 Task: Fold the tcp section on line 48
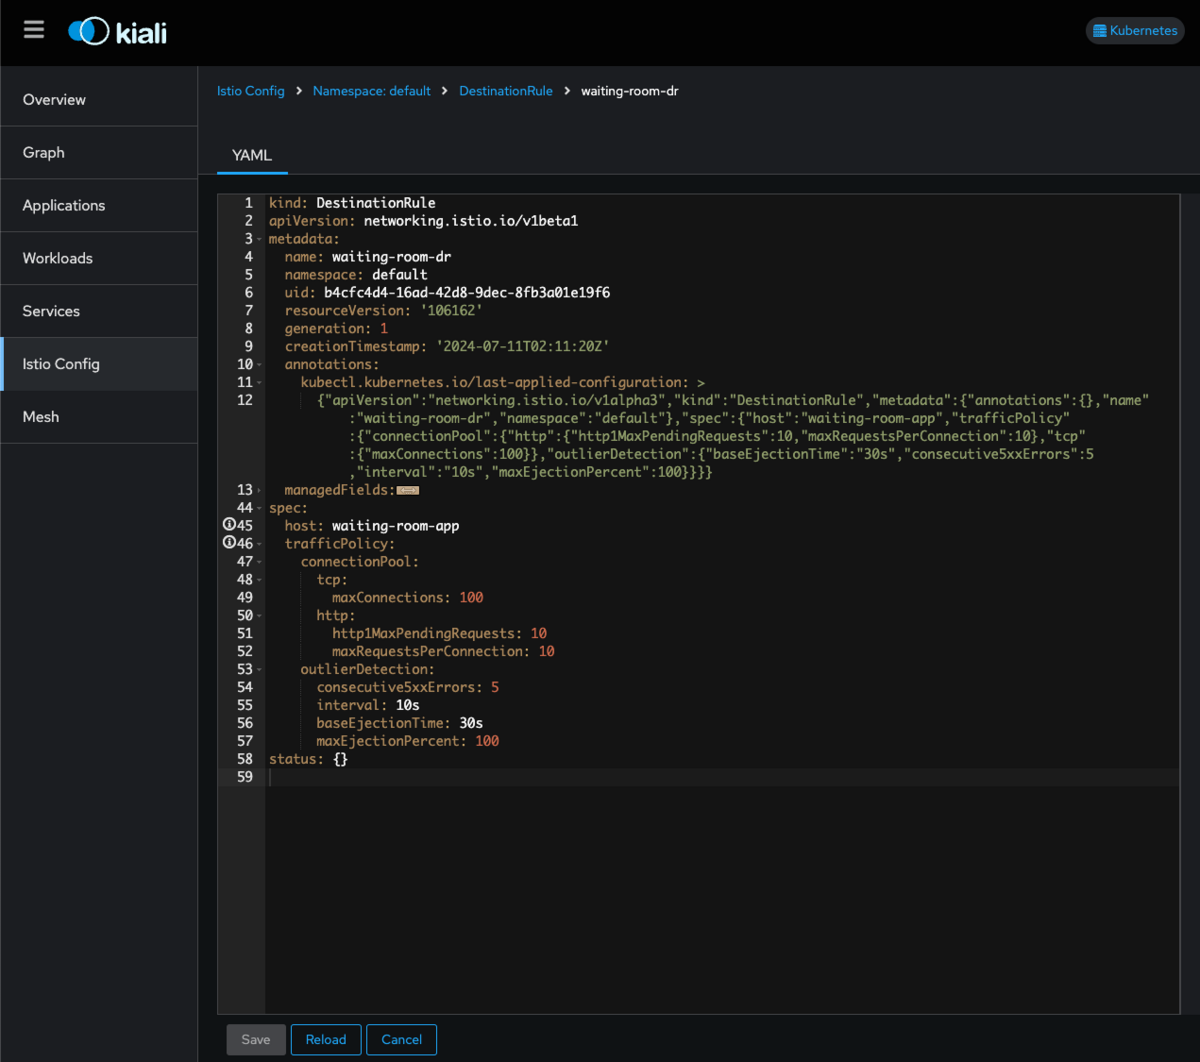[260, 580]
